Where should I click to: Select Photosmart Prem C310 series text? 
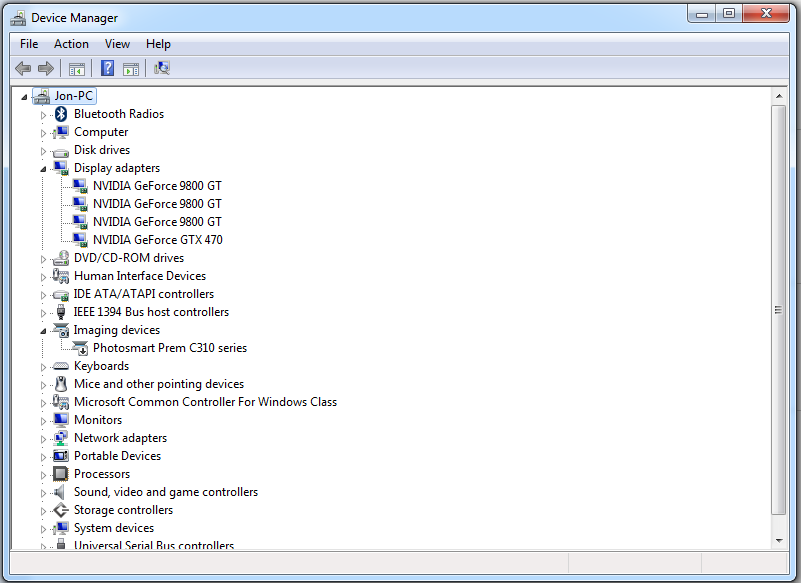pos(170,348)
